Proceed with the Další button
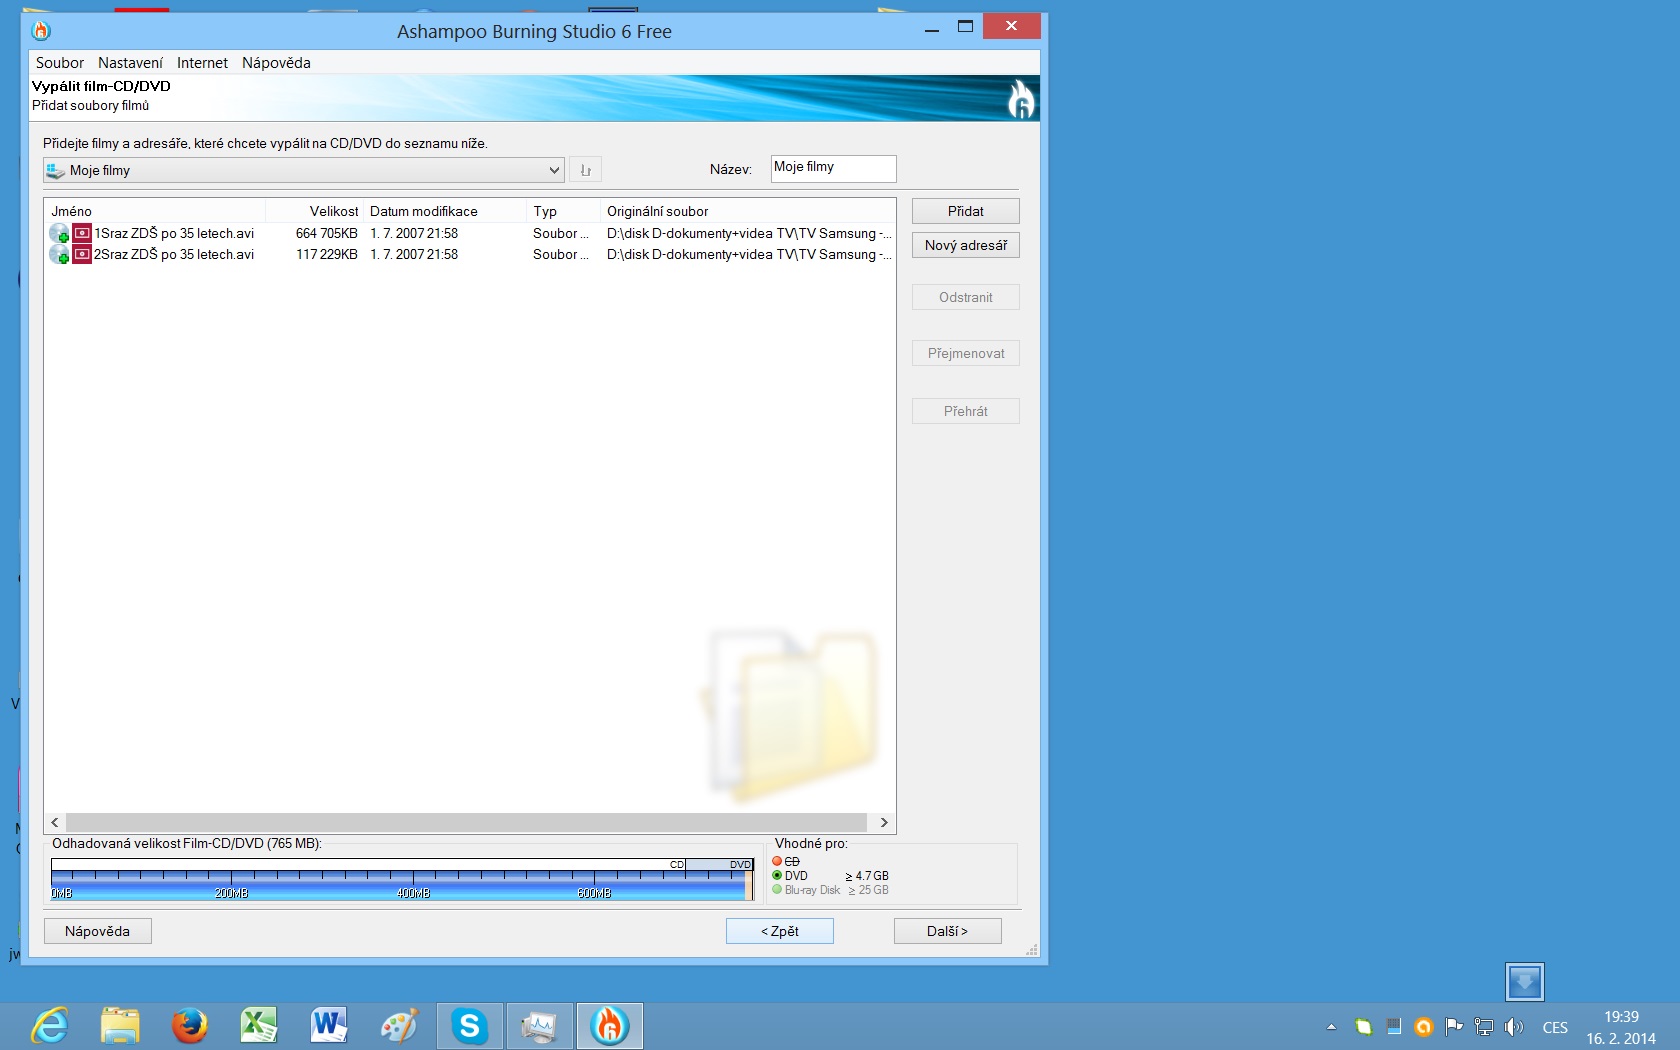The height and width of the screenshot is (1050, 1680). 948,931
